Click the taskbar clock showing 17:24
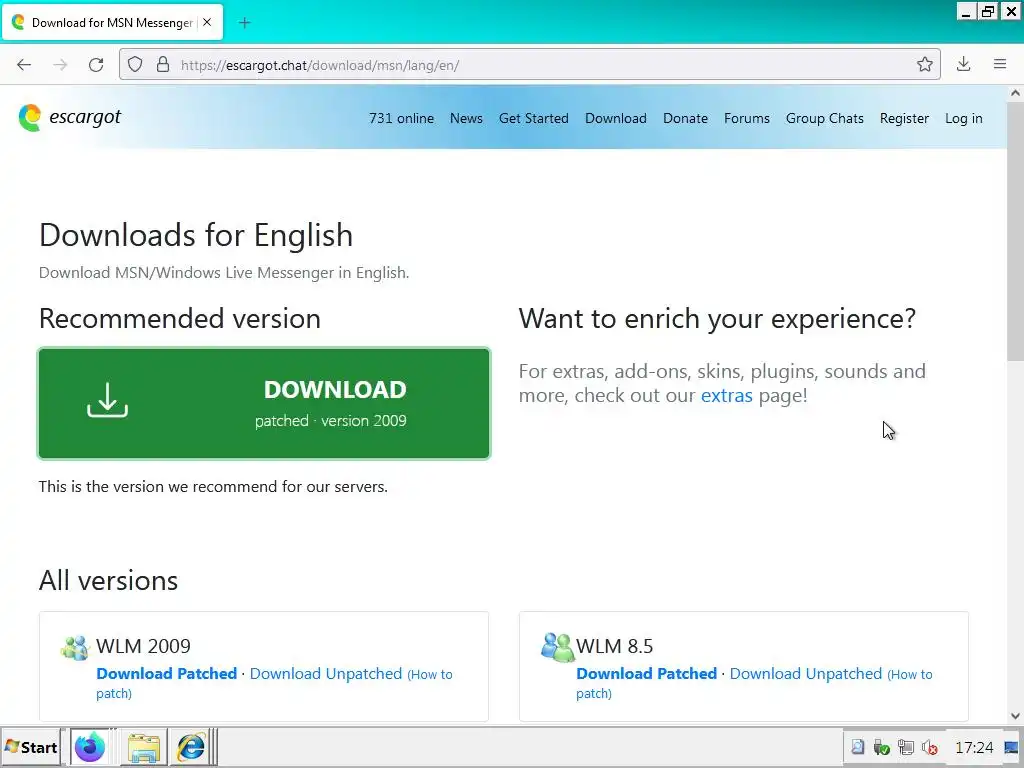 pyautogui.click(x=974, y=747)
